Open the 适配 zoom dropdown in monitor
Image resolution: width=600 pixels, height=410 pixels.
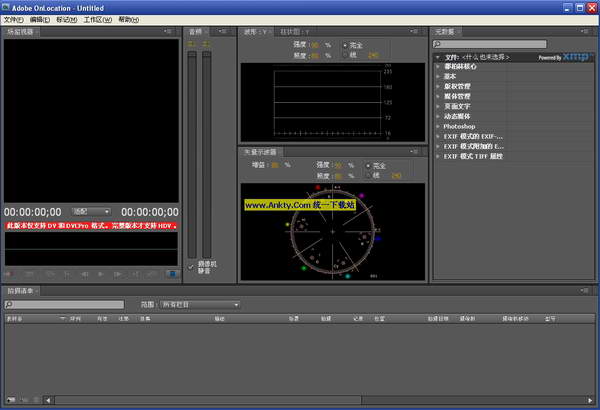click(x=92, y=212)
